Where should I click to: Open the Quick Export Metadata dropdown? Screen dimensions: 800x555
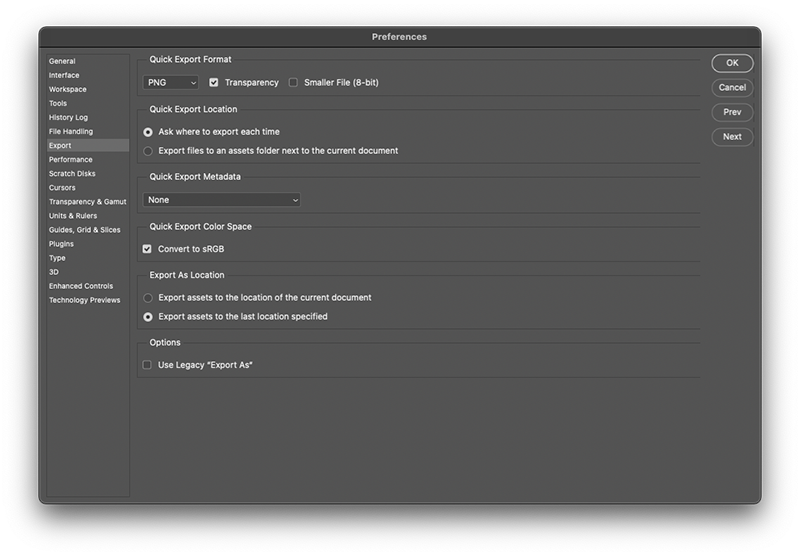point(222,200)
